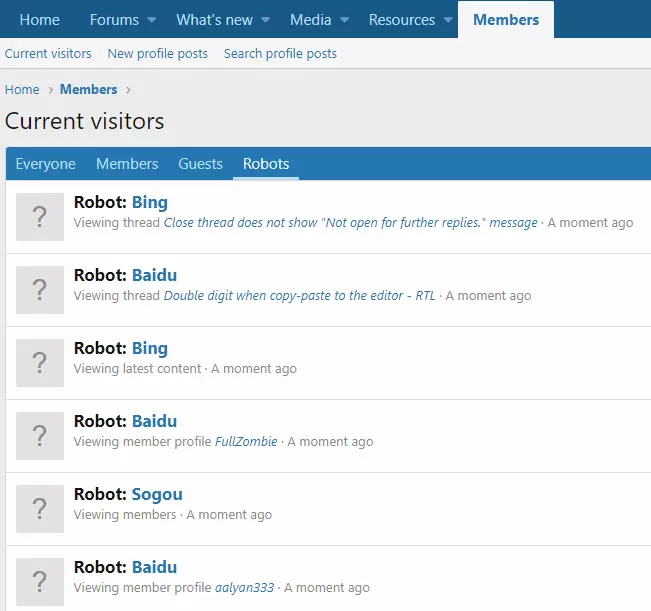Click avatar of Bing robot viewing Close thread topic
The height and width of the screenshot is (611, 651).
tap(40, 217)
